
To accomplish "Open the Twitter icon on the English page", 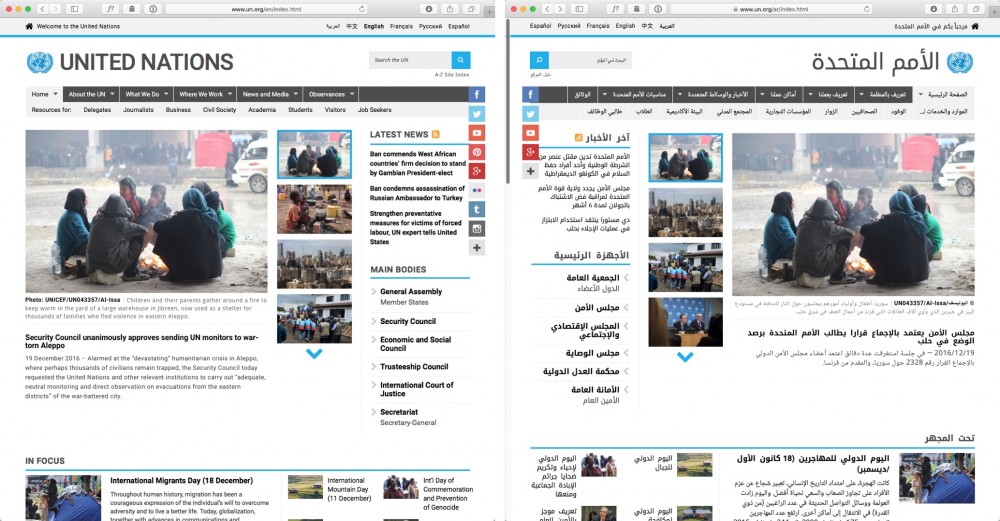I will (x=477, y=114).
